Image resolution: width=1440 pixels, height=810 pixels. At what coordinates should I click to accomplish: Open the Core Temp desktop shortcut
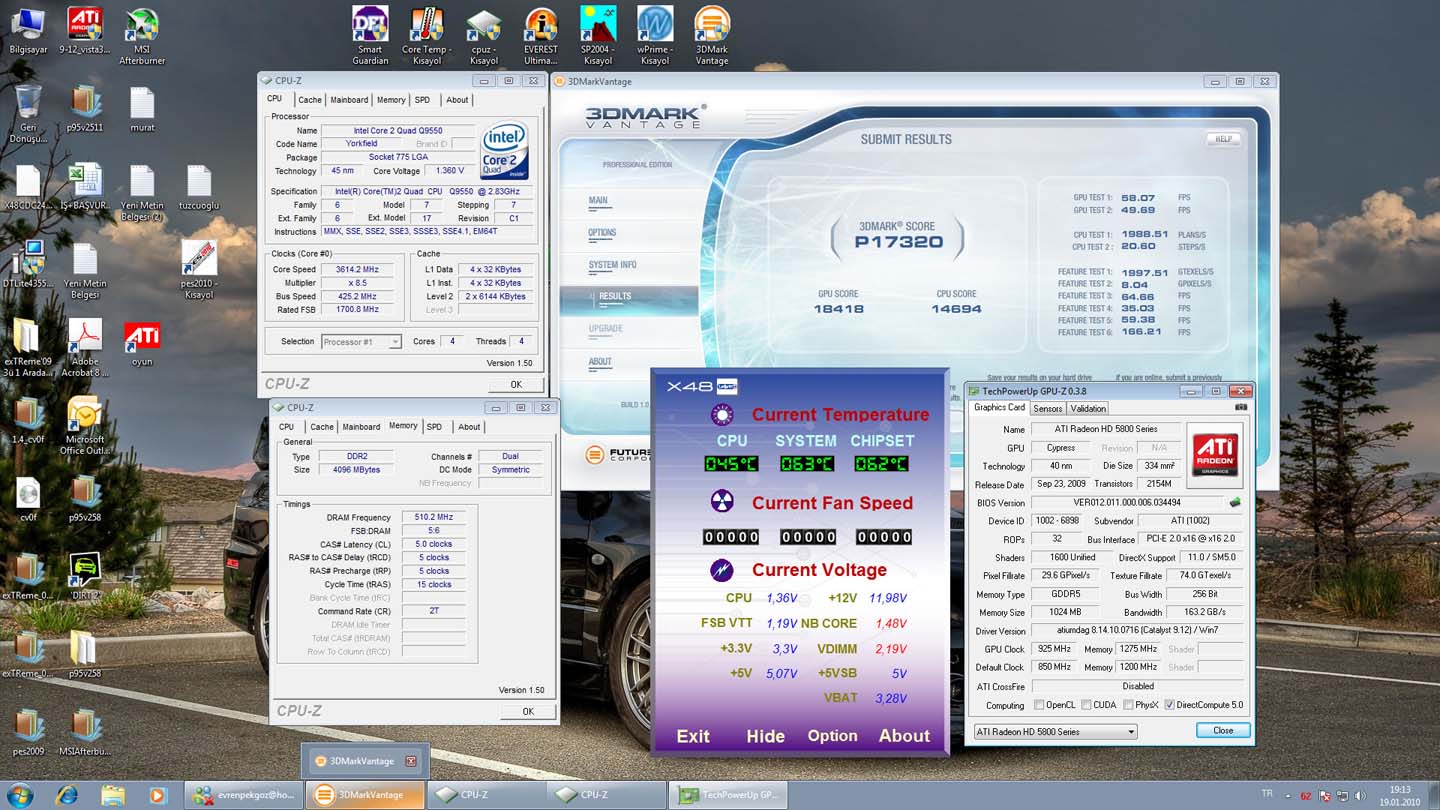(427, 36)
